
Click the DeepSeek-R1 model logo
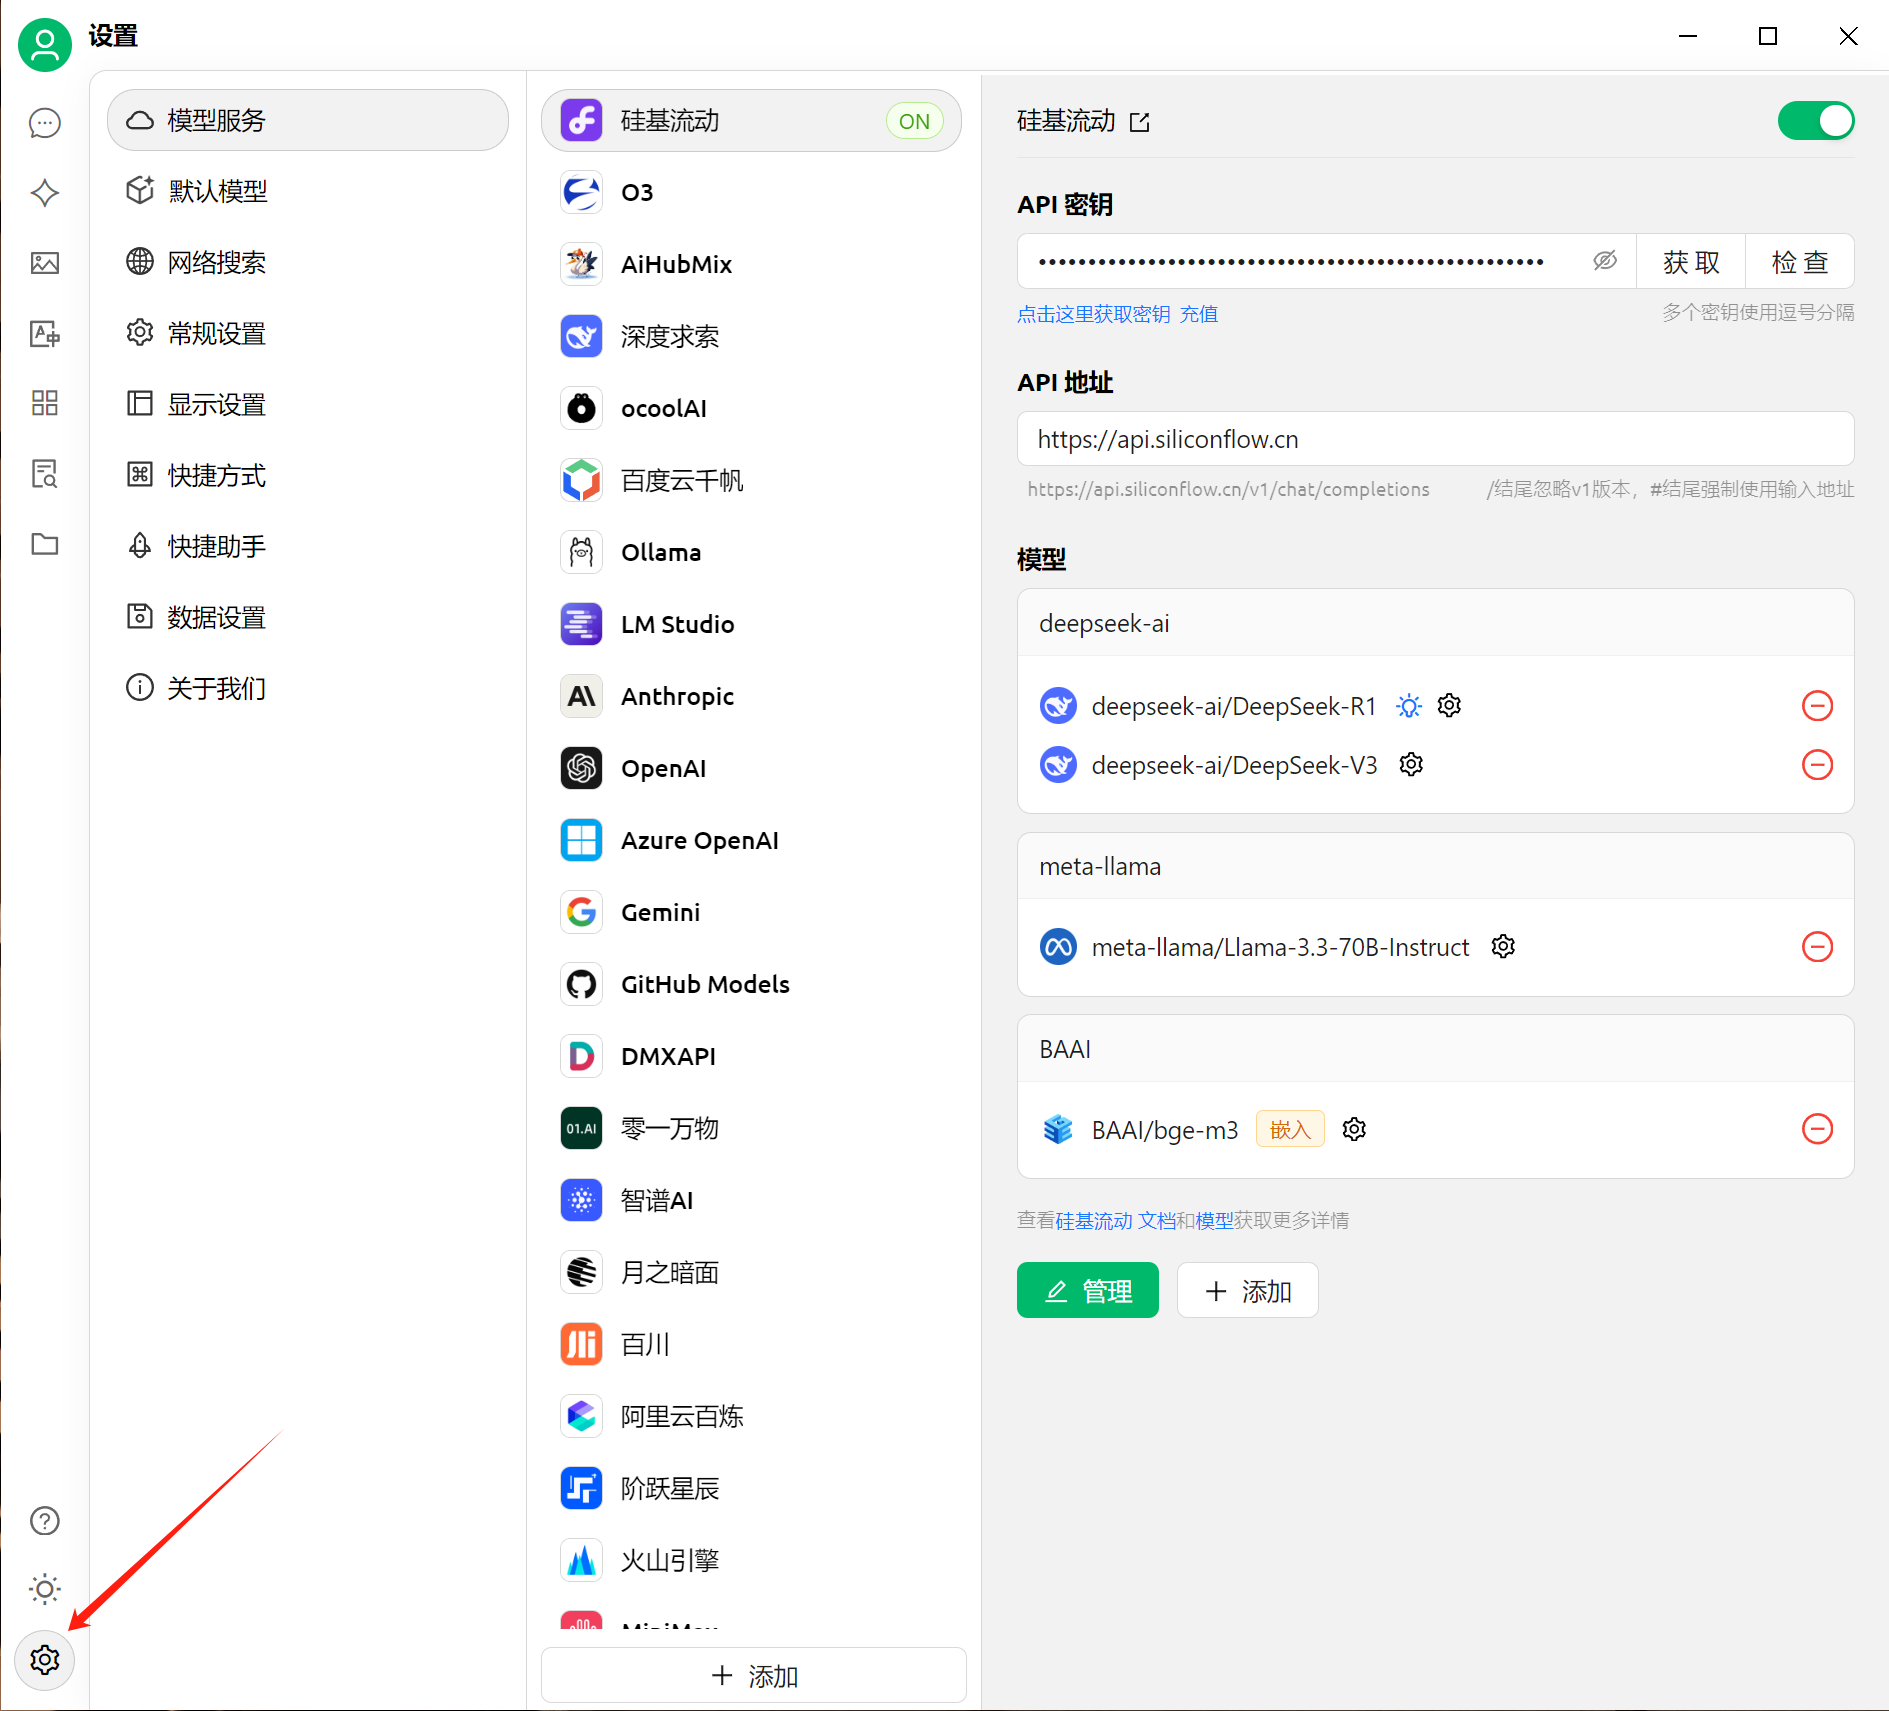[x=1058, y=706]
